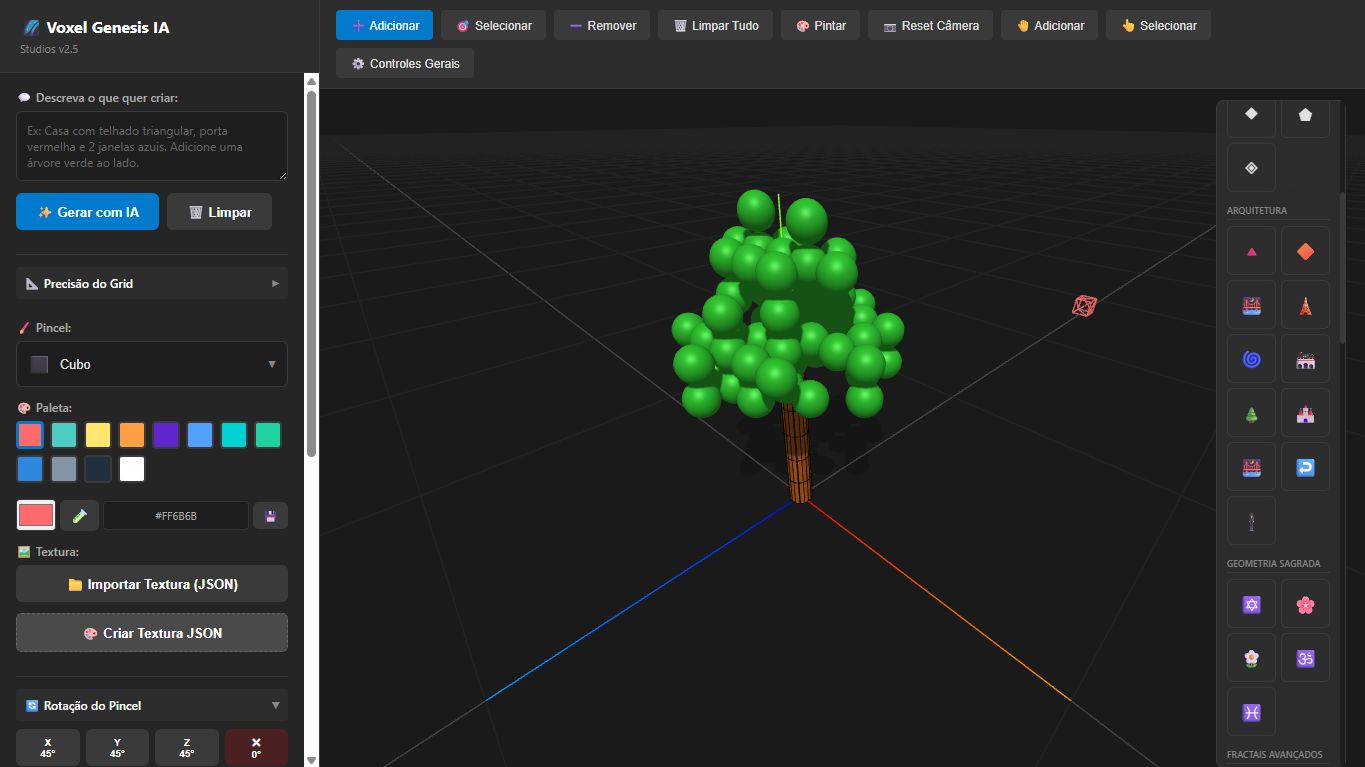Insert the blue spiral preset
The height and width of the screenshot is (767, 1365).
[x=1251, y=359]
